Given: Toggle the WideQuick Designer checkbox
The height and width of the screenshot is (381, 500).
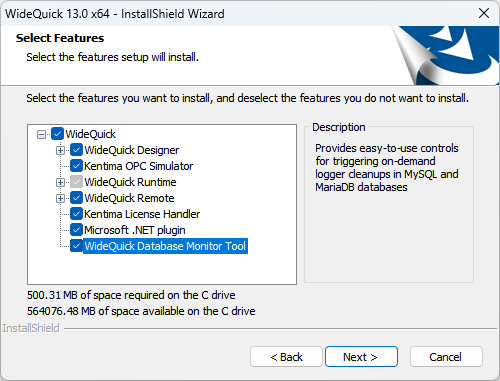Looking at the screenshot, I should [x=77, y=150].
